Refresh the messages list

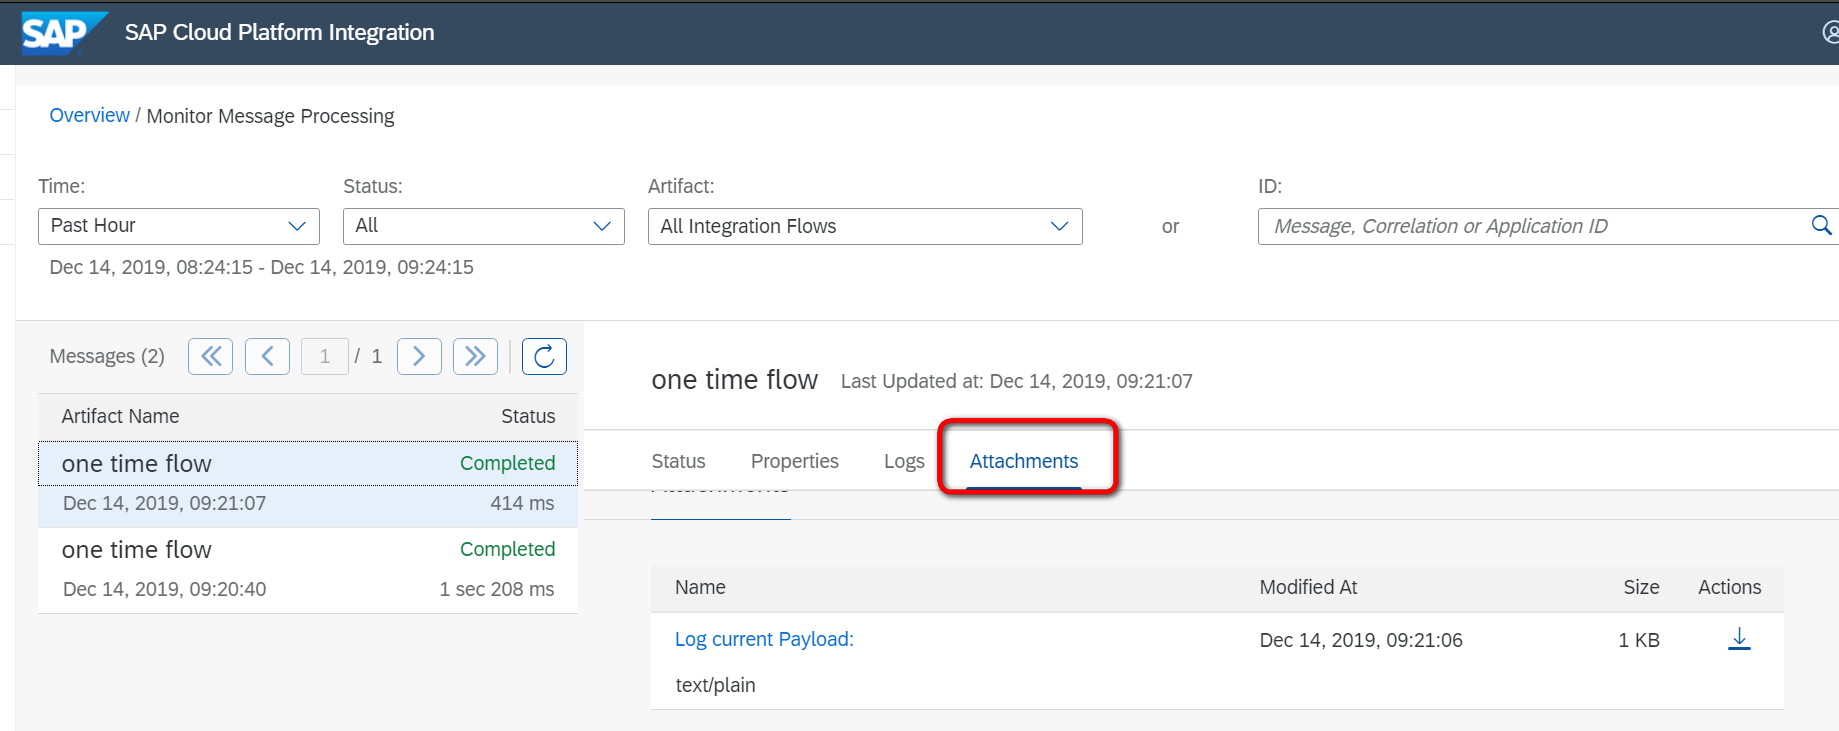[544, 356]
